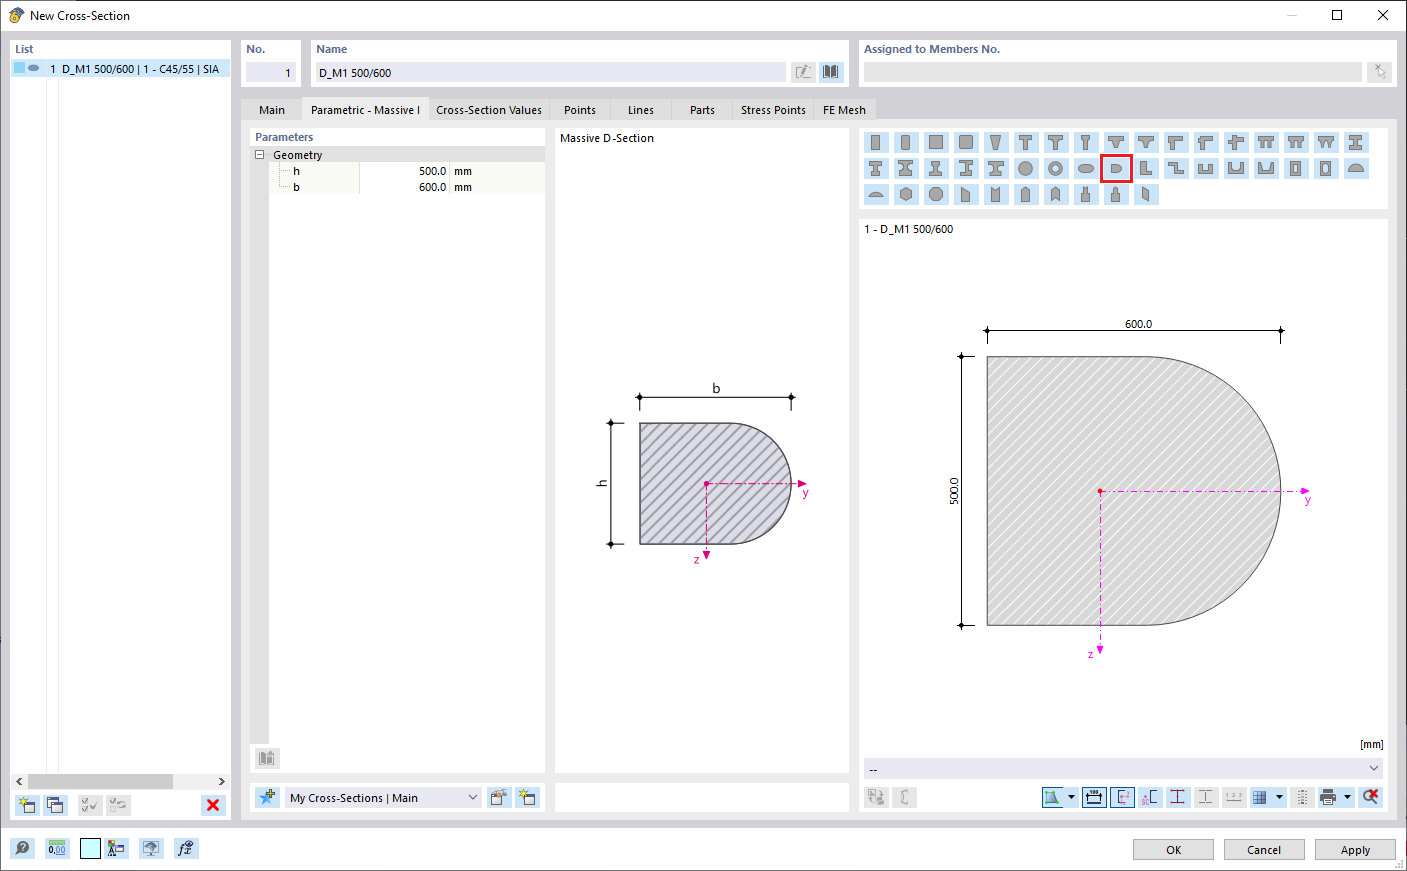Confirm dialog with OK button
The width and height of the screenshot is (1407, 871).
[1173, 850]
